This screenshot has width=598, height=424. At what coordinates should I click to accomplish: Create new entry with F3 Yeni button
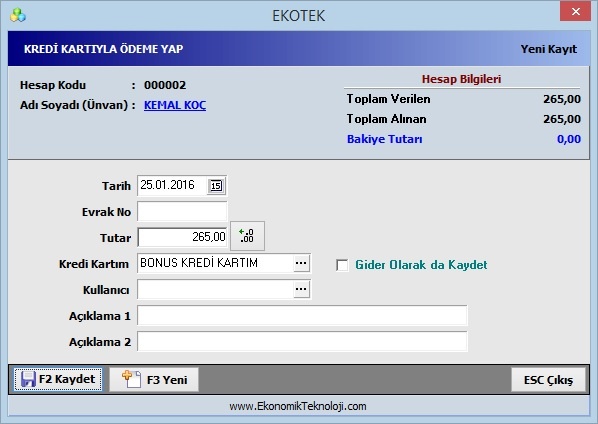pyautogui.click(x=154, y=379)
